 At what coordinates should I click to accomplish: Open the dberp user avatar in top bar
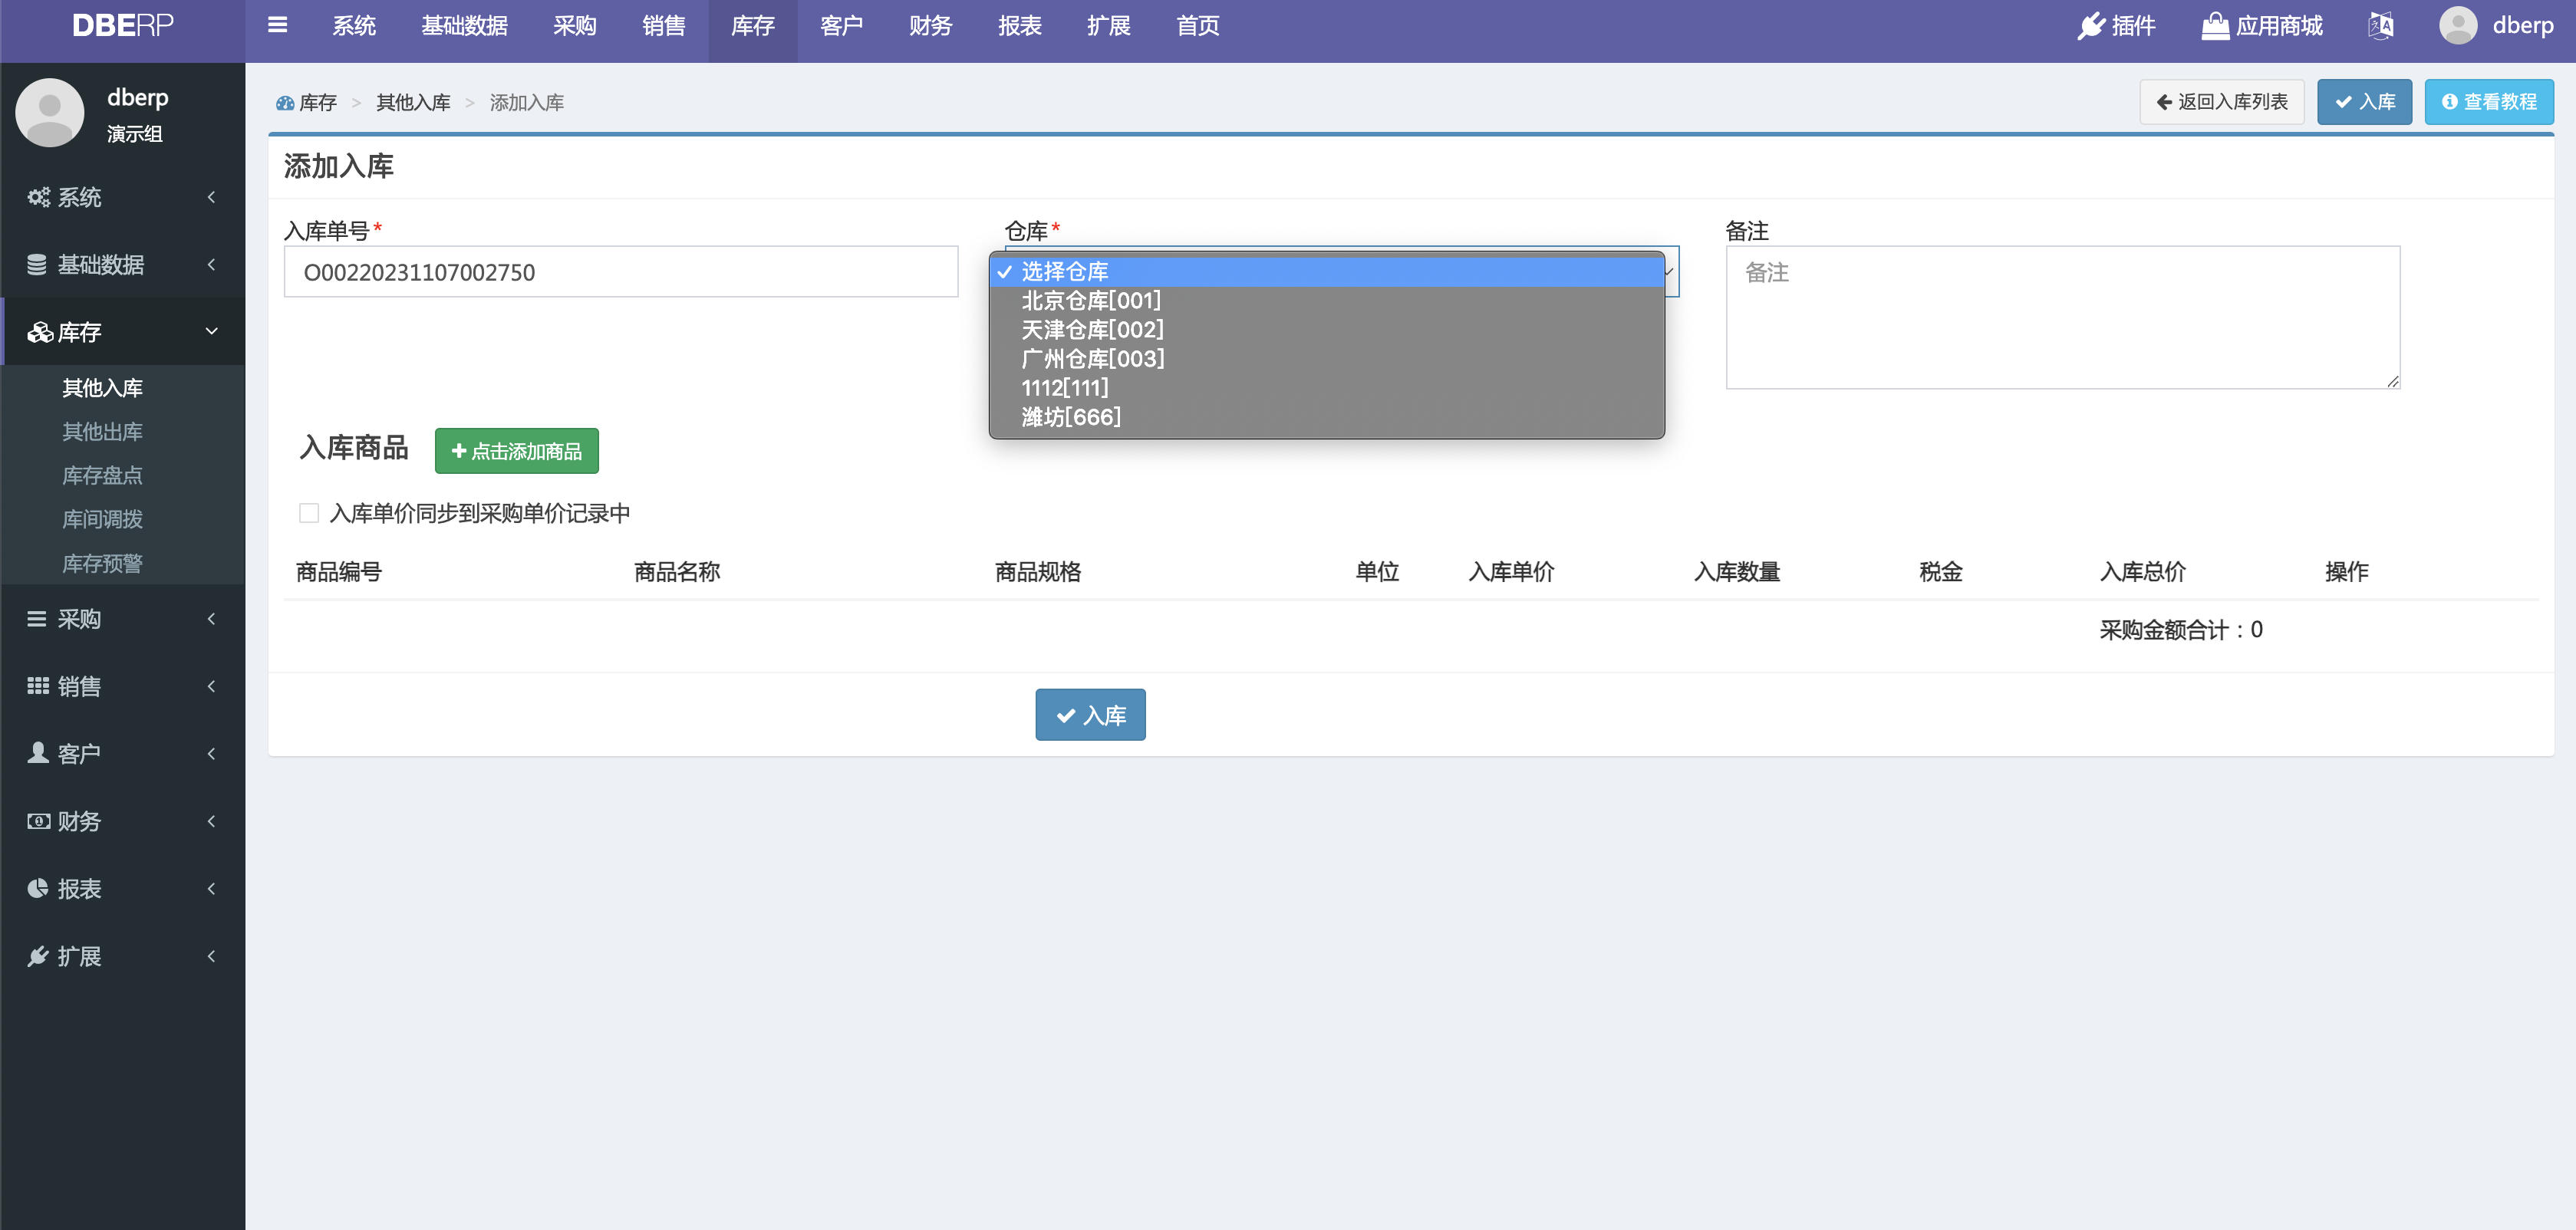point(2458,25)
